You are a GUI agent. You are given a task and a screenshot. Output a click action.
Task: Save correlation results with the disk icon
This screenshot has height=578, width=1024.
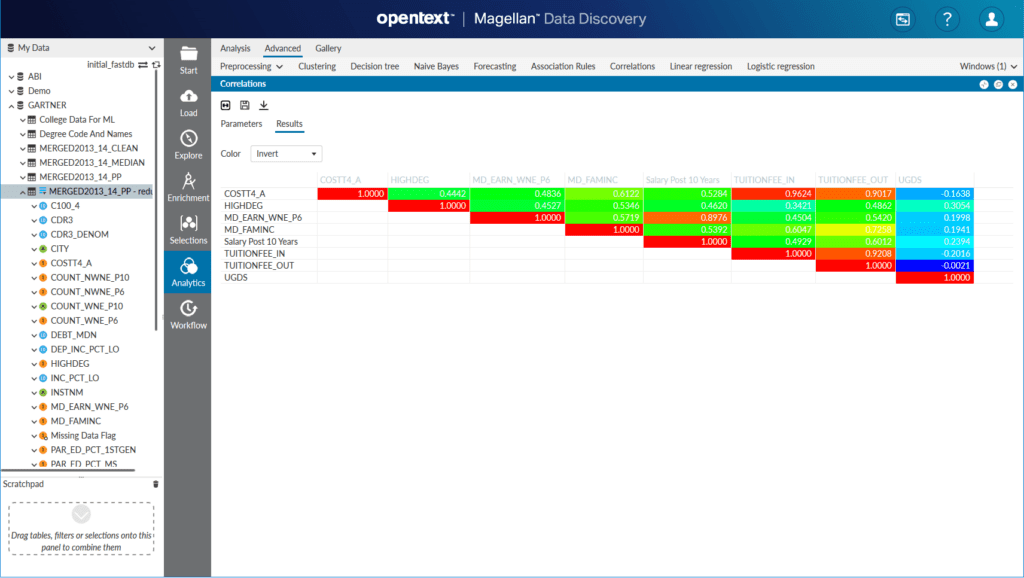tap(243, 105)
